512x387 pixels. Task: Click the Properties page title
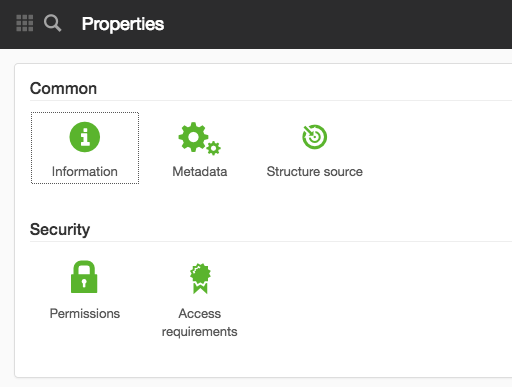click(x=123, y=24)
